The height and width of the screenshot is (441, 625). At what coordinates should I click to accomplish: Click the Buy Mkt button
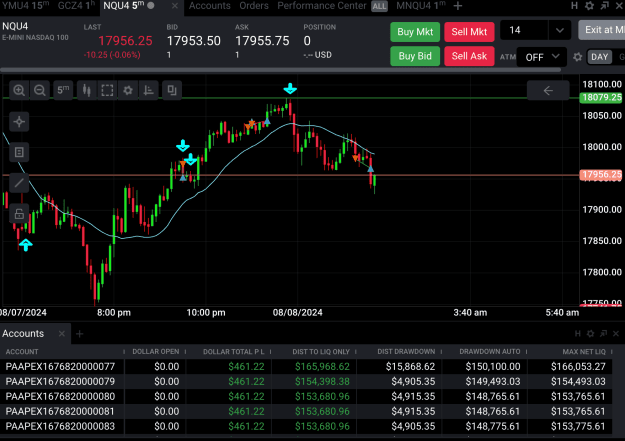pos(415,32)
